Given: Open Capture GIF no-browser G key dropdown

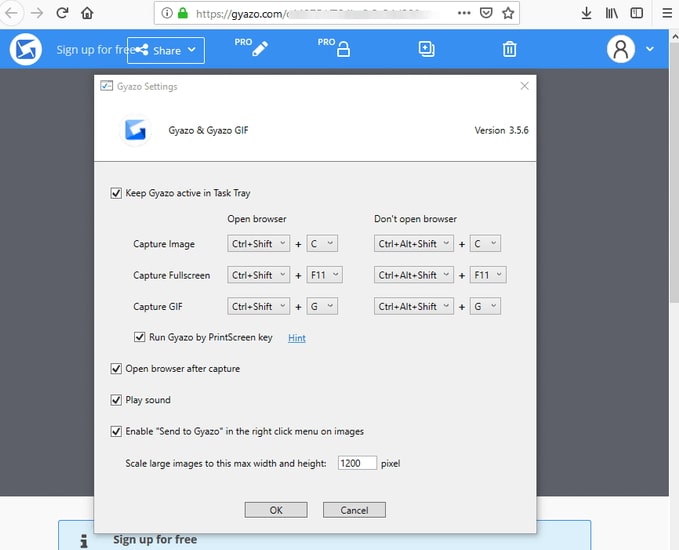Looking at the screenshot, I should coord(485,306).
